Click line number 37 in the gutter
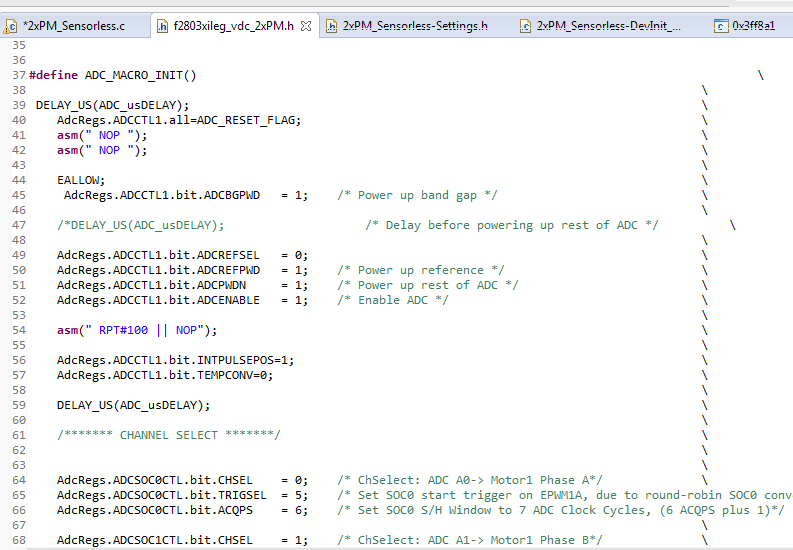This screenshot has width=793, height=550. (19, 75)
